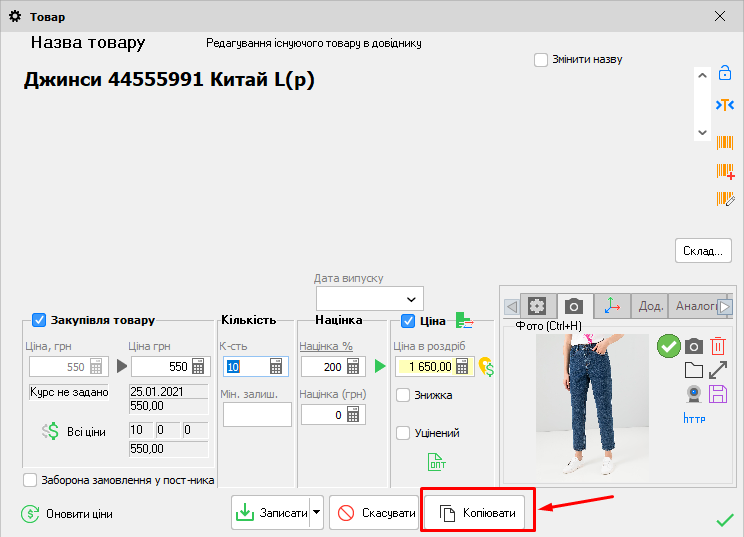Save the photo with the purple floppy icon
744x537 pixels.
[718, 394]
